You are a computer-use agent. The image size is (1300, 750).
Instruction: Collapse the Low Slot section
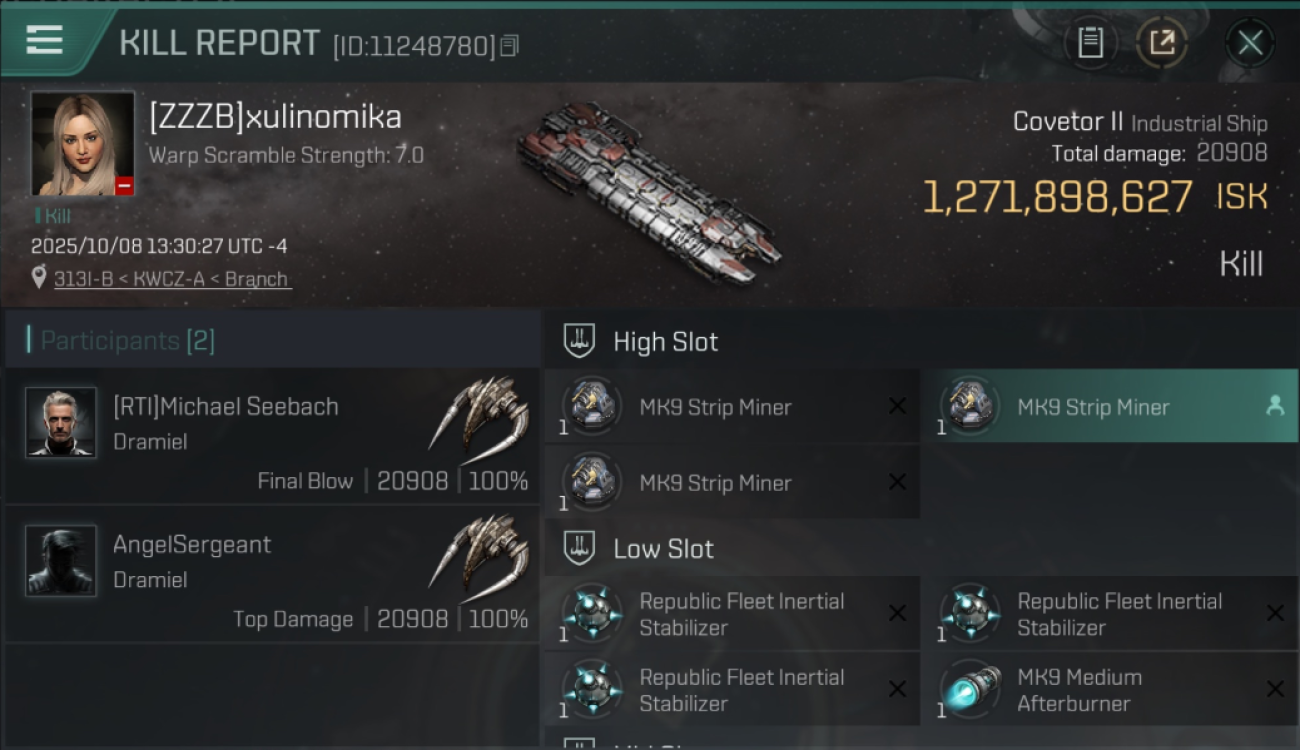(x=580, y=548)
